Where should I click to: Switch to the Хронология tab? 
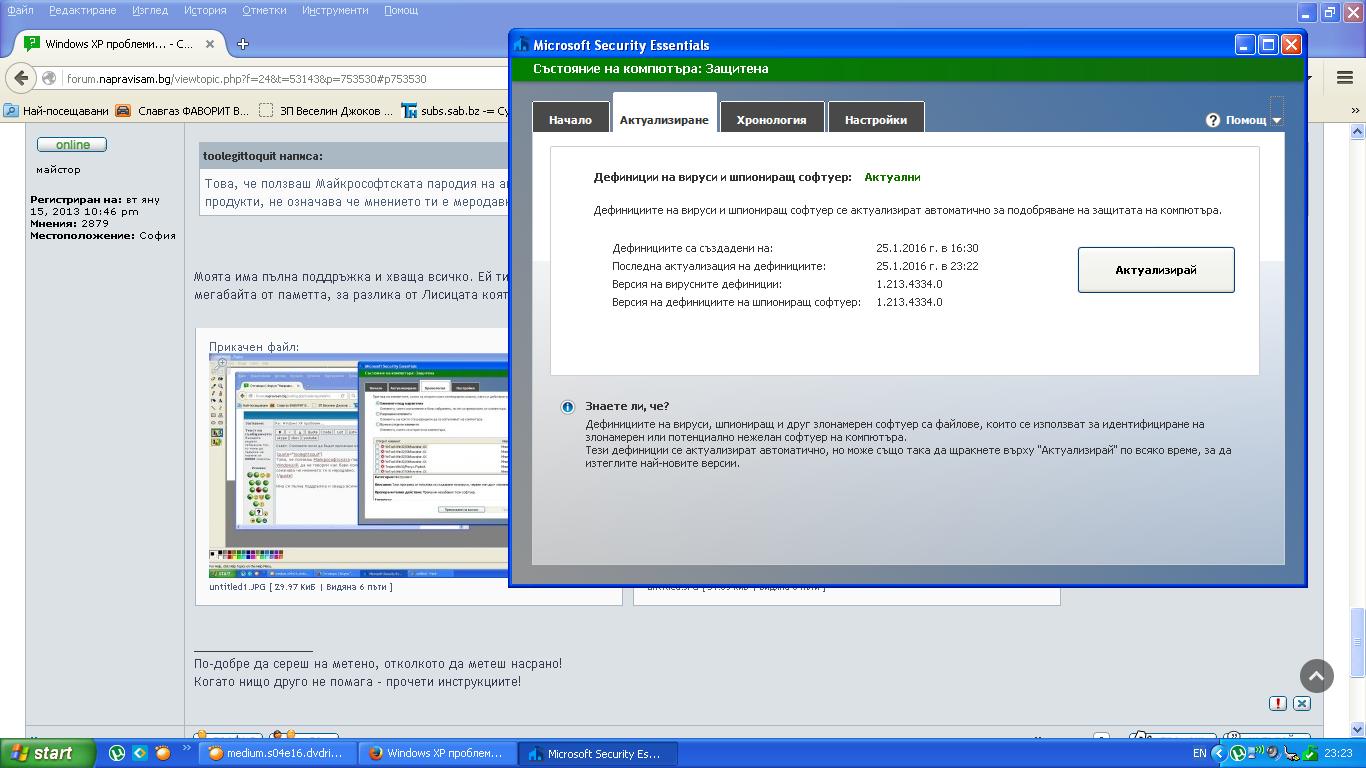coord(771,120)
